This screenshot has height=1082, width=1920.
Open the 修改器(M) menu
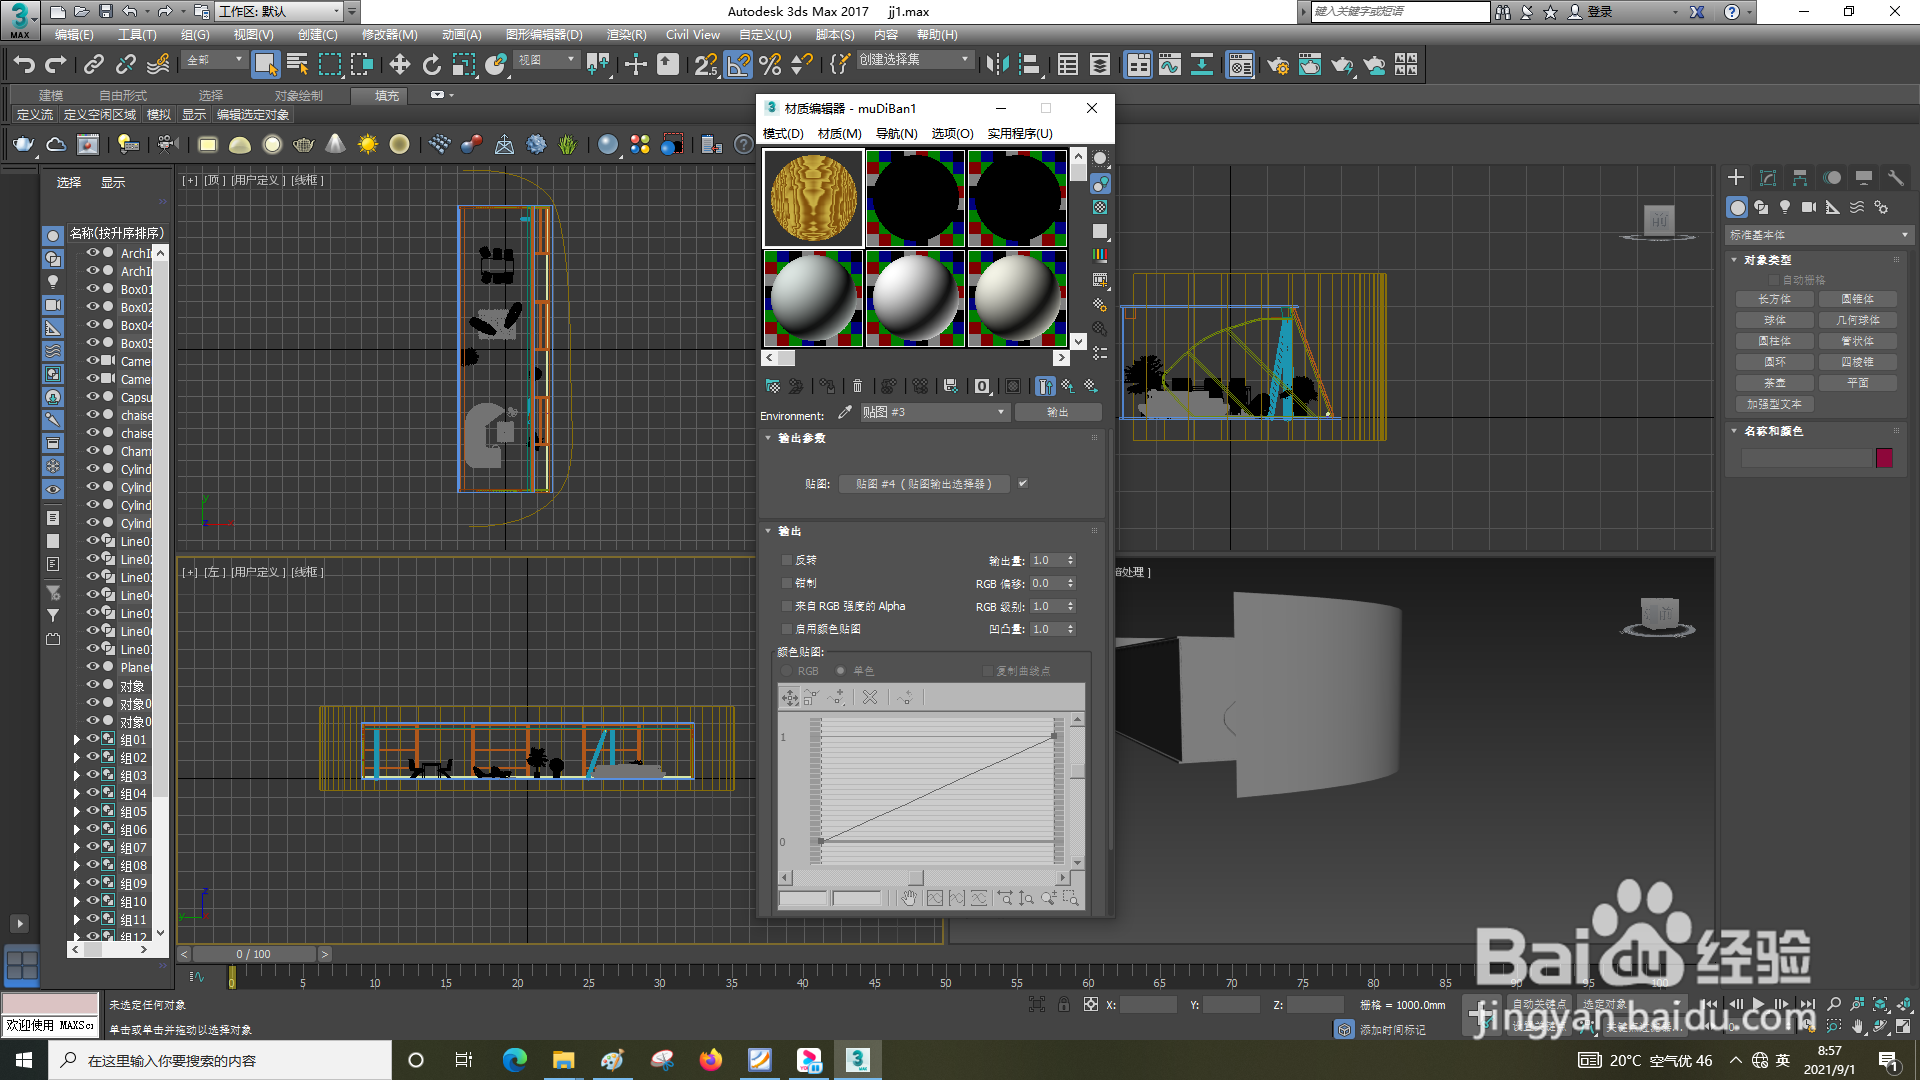389,35
